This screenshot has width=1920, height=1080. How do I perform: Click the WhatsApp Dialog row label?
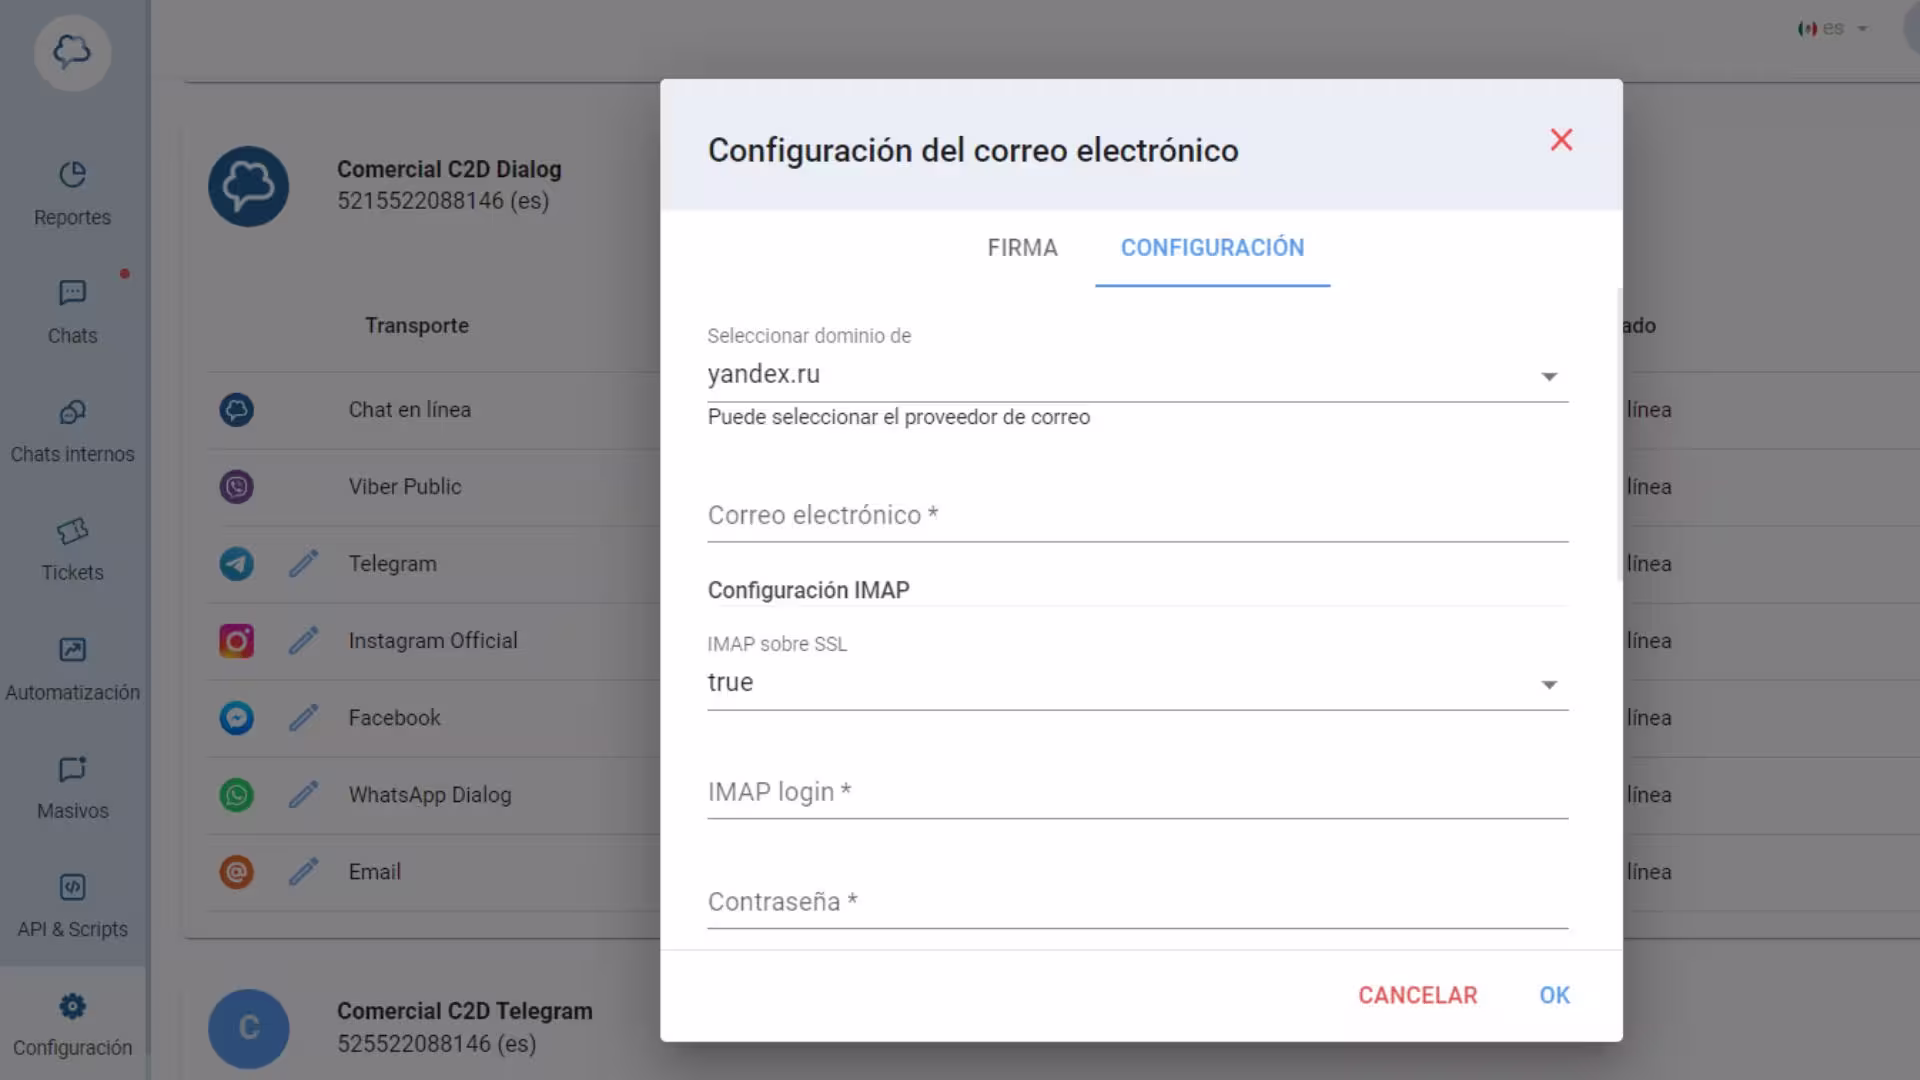pyautogui.click(x=430, y=795)
